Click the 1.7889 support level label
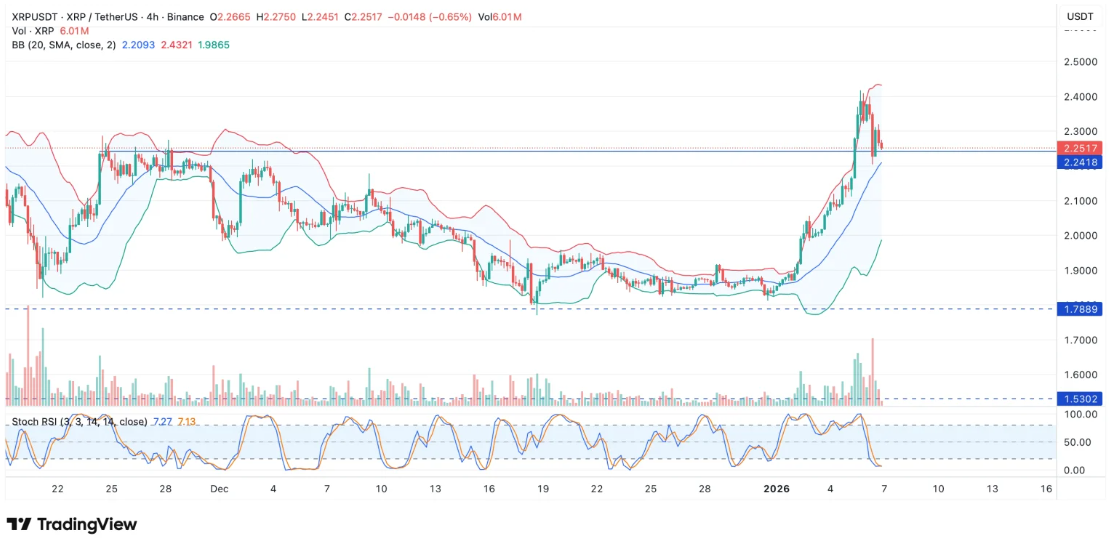 pos(1080,309)
